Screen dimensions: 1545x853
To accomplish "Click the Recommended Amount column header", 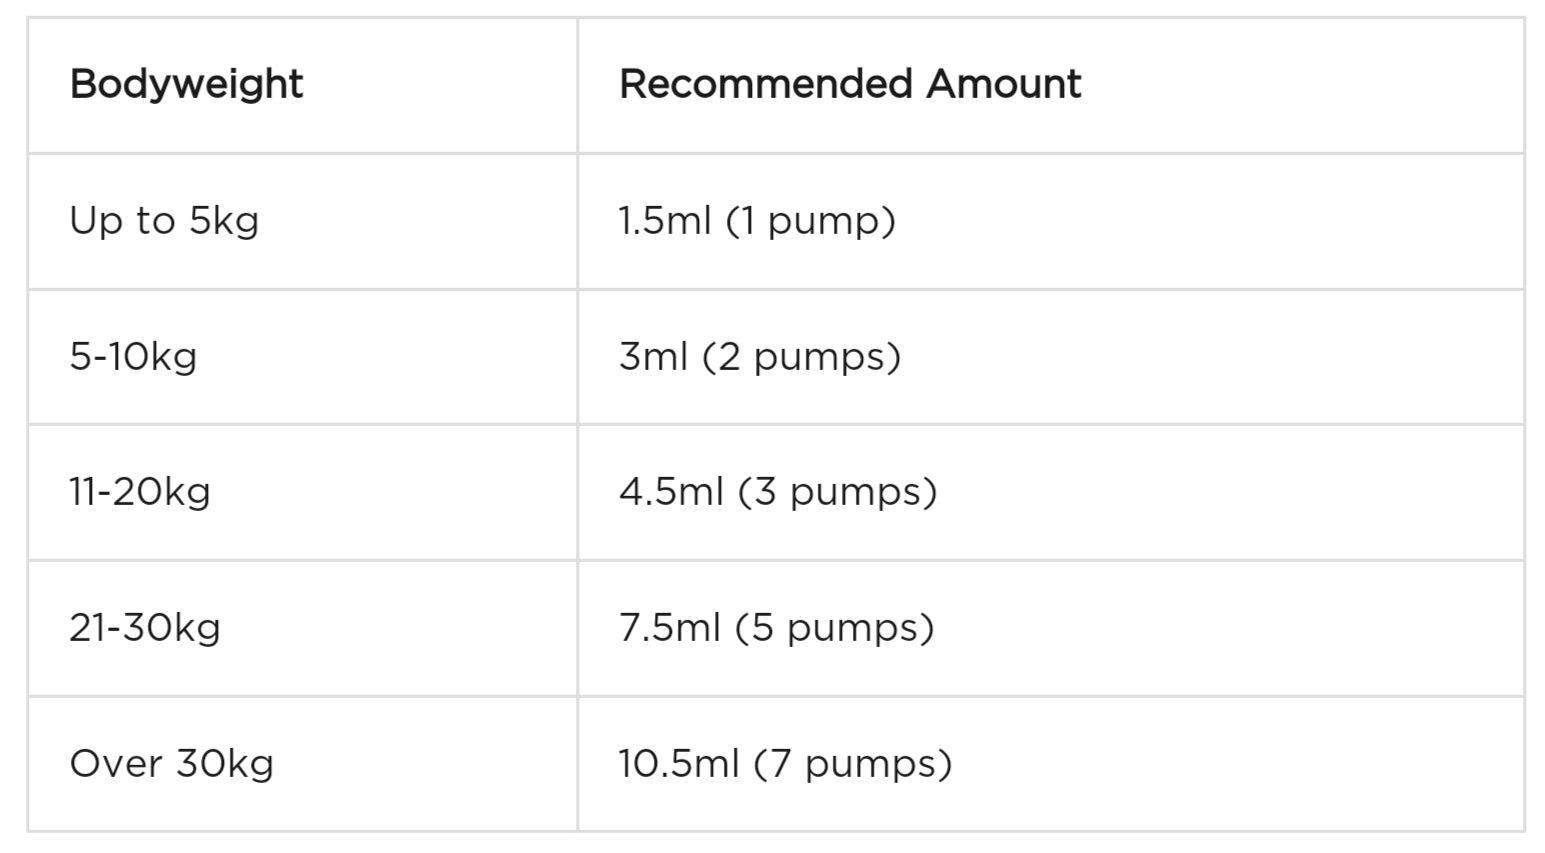I will coord(849,84).
